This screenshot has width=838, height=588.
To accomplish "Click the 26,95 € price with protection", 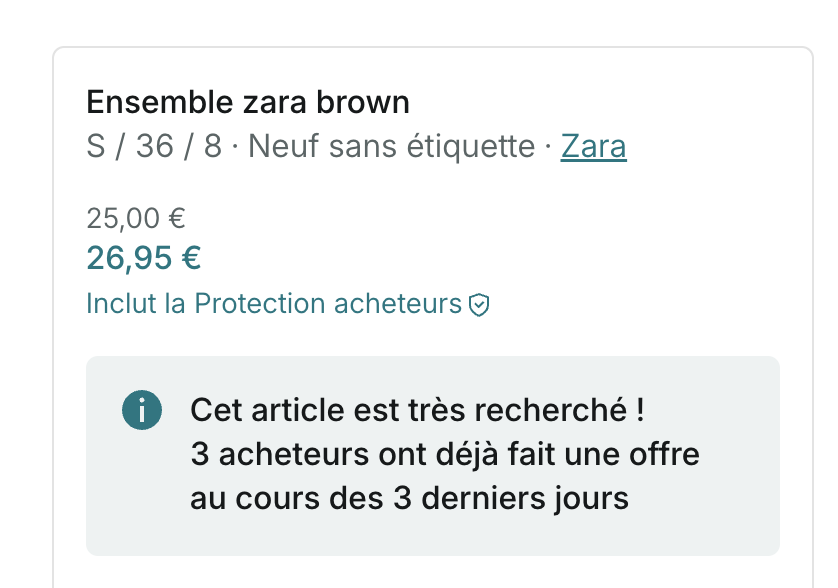I will coord(144,258).
